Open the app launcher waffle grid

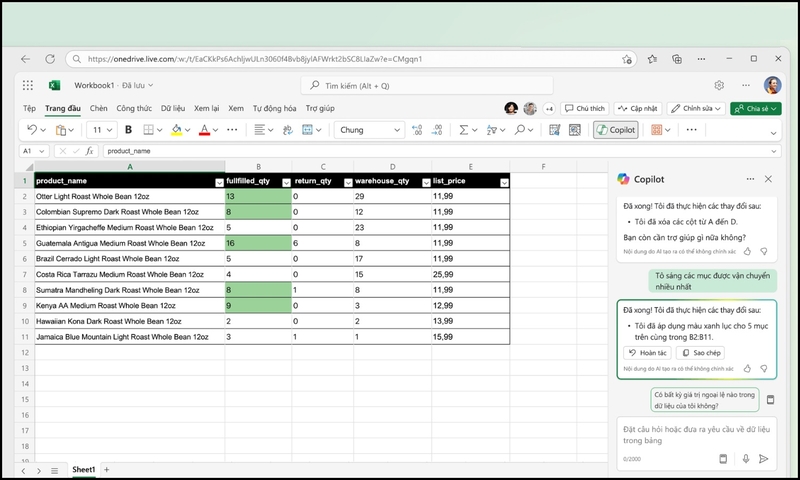(28, 85)
